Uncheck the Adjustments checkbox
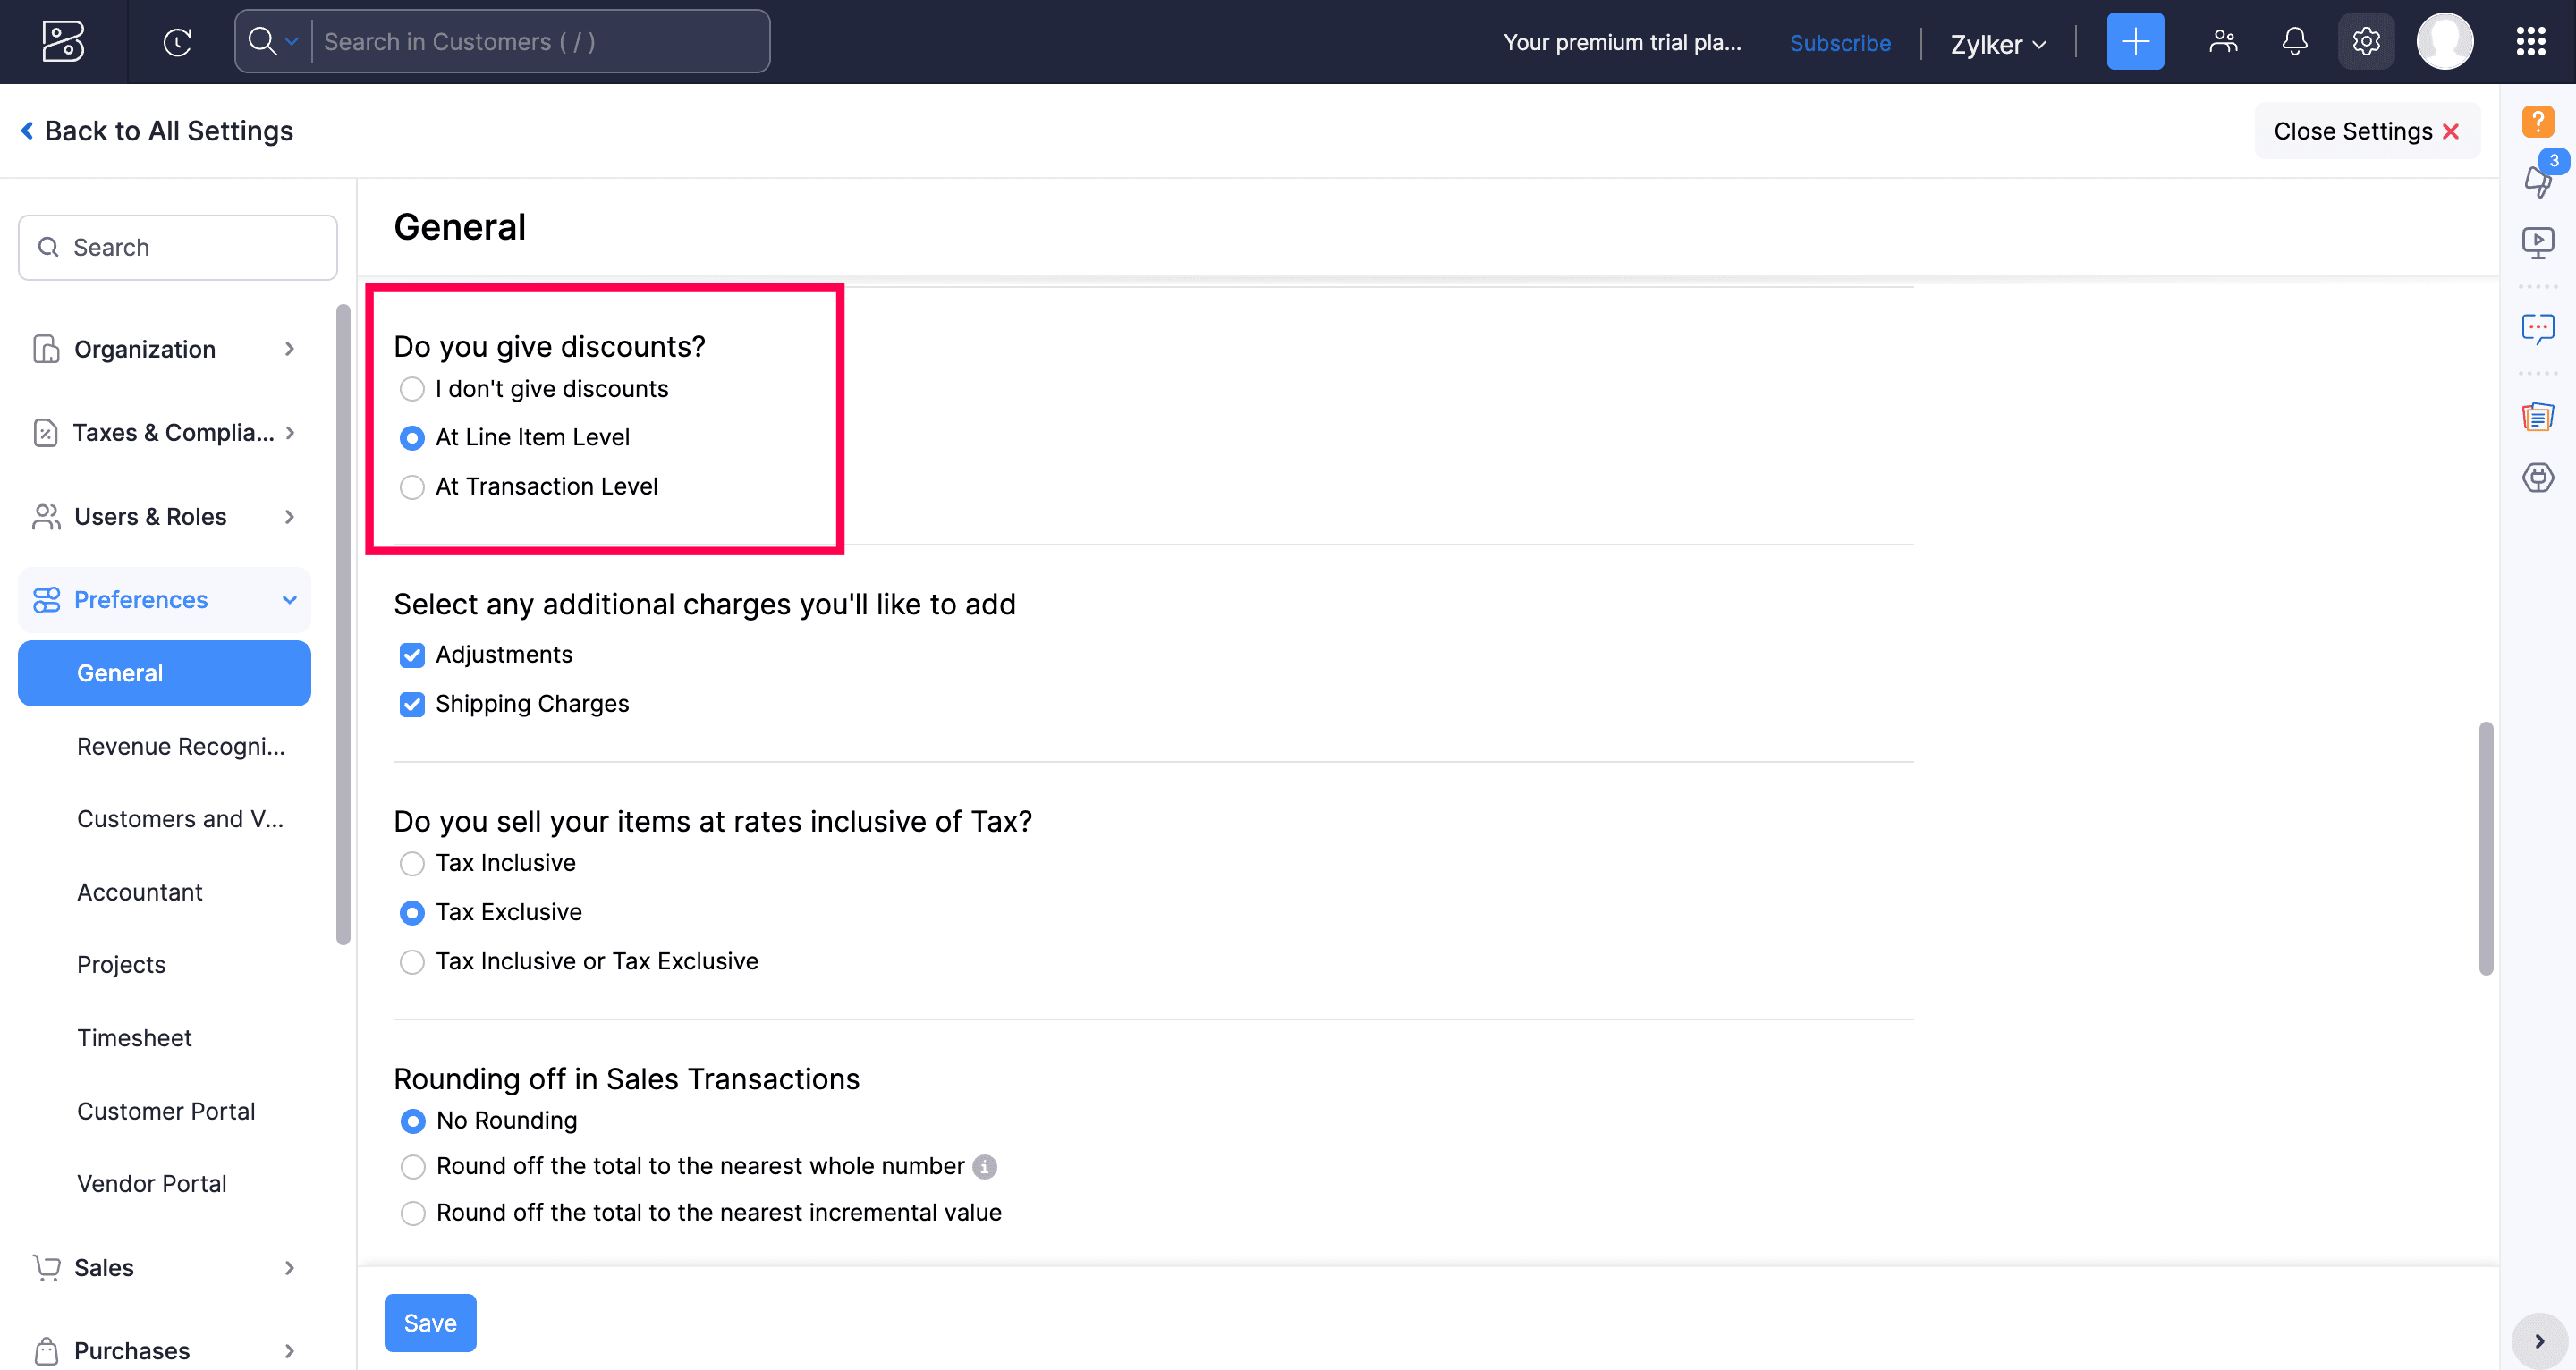Screen dimensions: 2576x1370 coord(412,655)
